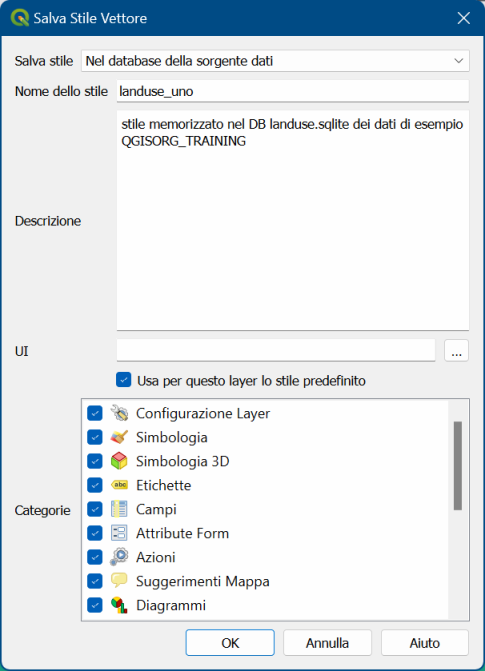Screen dimensions: 485x671
Task: Open the Salva stile dropdown
Action: [x=275, y=61]
